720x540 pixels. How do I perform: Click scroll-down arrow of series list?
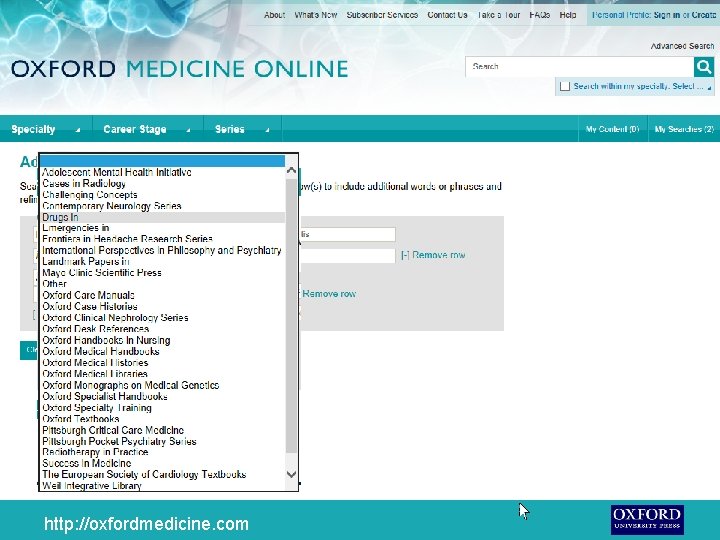[291, 474]
